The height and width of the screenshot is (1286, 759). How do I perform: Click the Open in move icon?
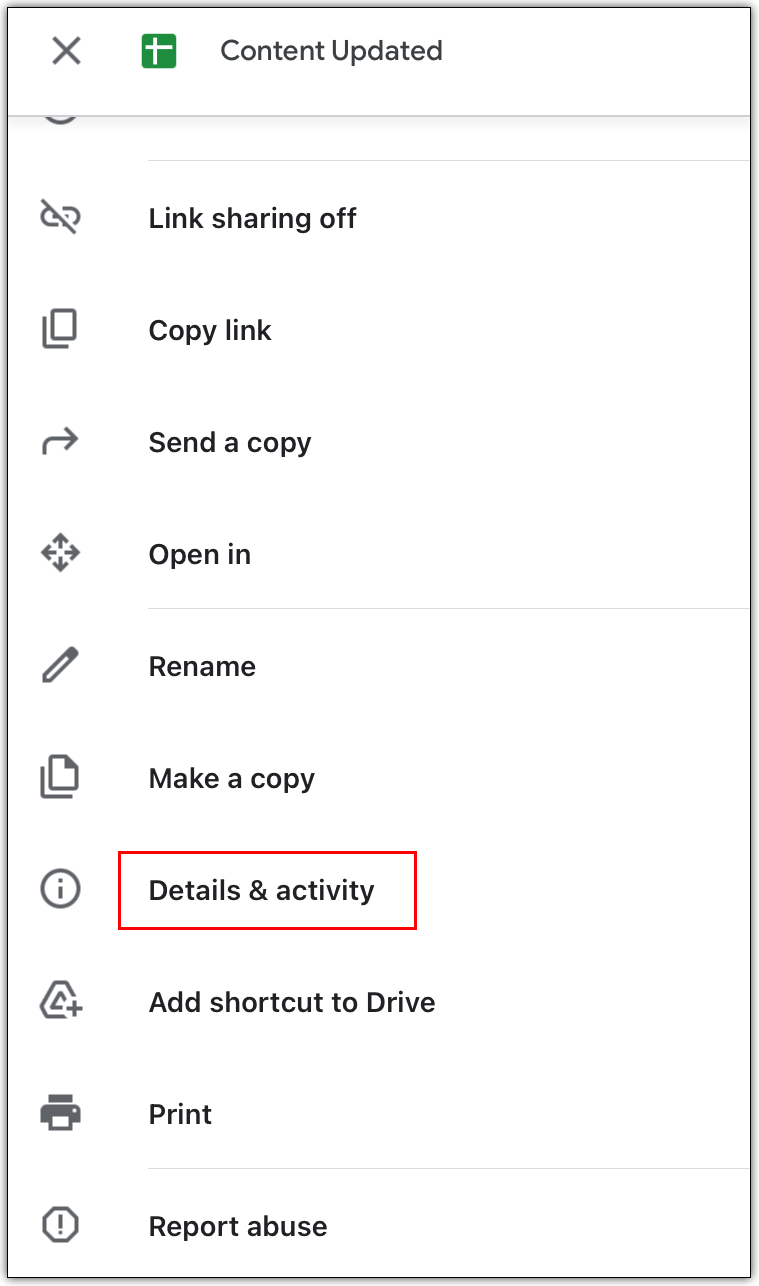pyautogui.click(x=60, y=552)
